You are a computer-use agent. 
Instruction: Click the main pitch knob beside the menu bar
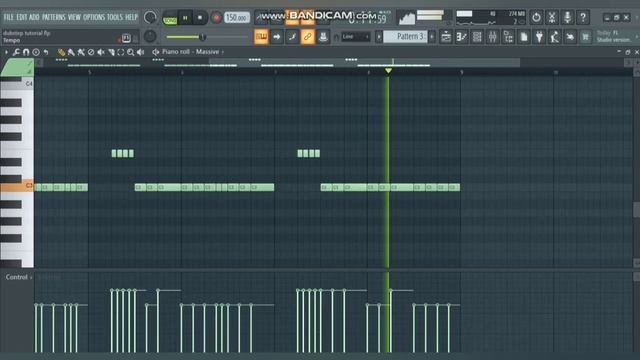click(x=150, y=18)
